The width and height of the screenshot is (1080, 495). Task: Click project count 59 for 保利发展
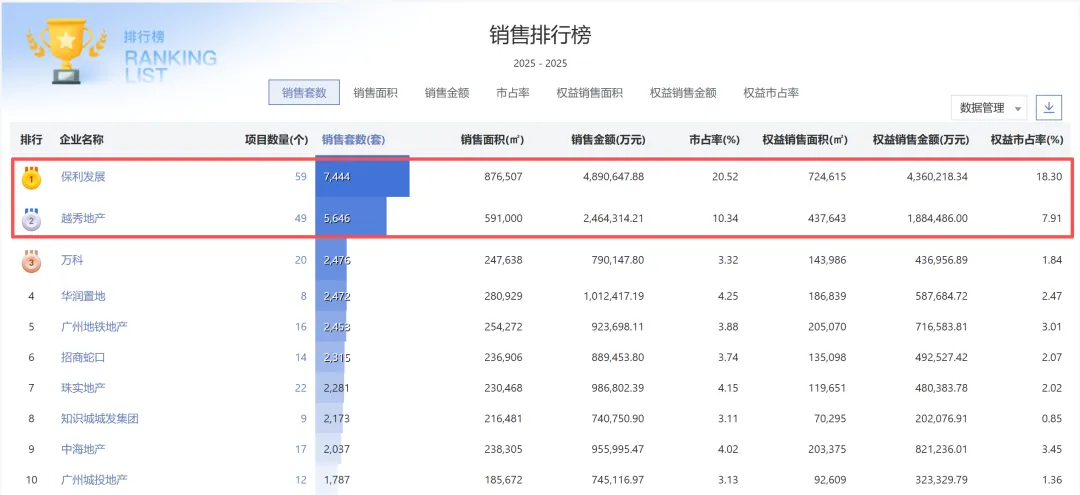300,177
